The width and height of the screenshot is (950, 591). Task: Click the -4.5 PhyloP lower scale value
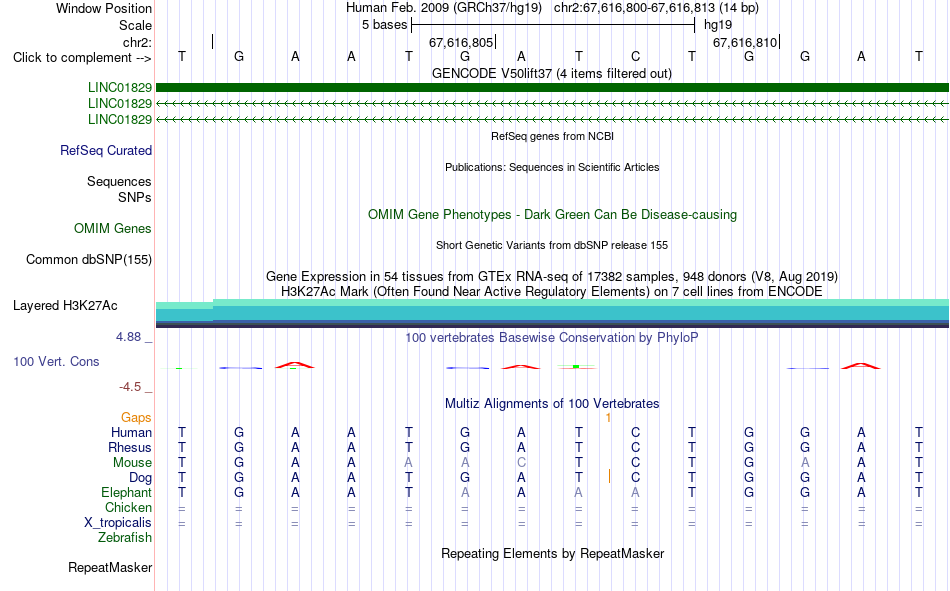(x=130, y=387)
